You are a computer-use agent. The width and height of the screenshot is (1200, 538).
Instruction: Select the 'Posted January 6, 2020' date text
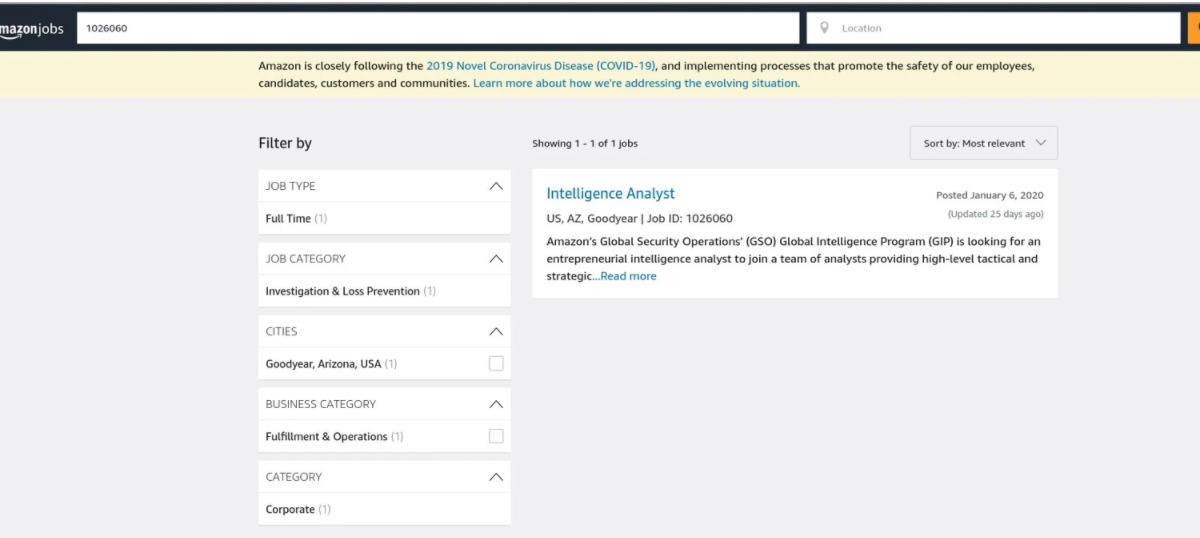(x=989, y=195)
